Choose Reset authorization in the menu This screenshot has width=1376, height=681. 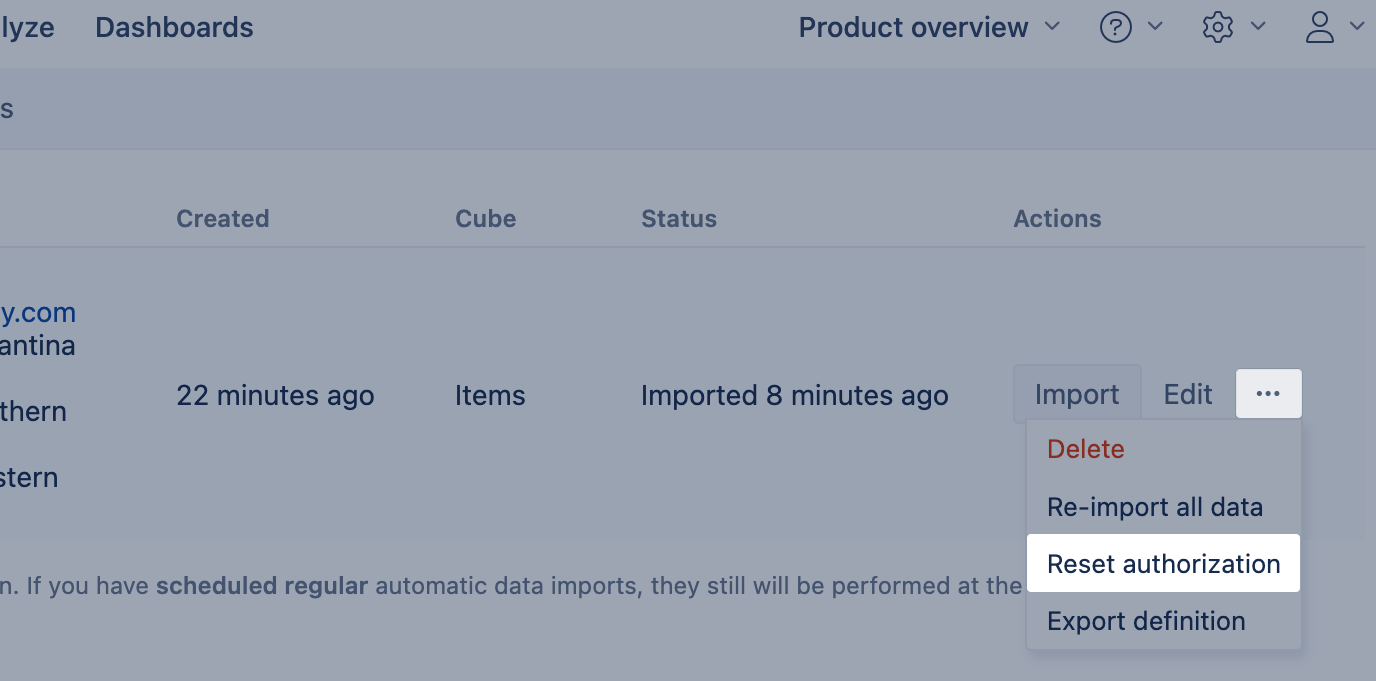tap(1163, 564)
